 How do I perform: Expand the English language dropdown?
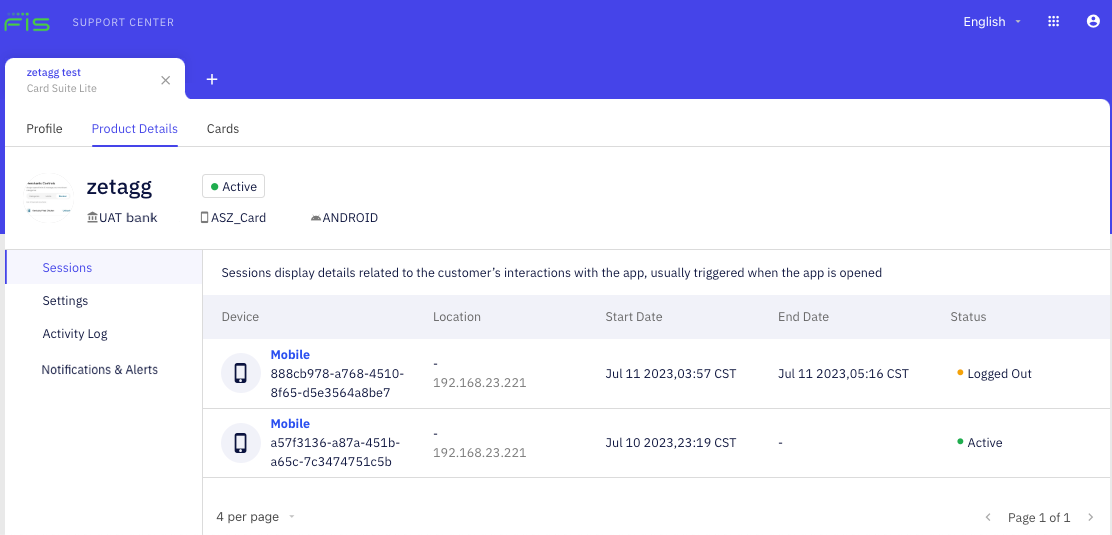(x=992, y=22)
